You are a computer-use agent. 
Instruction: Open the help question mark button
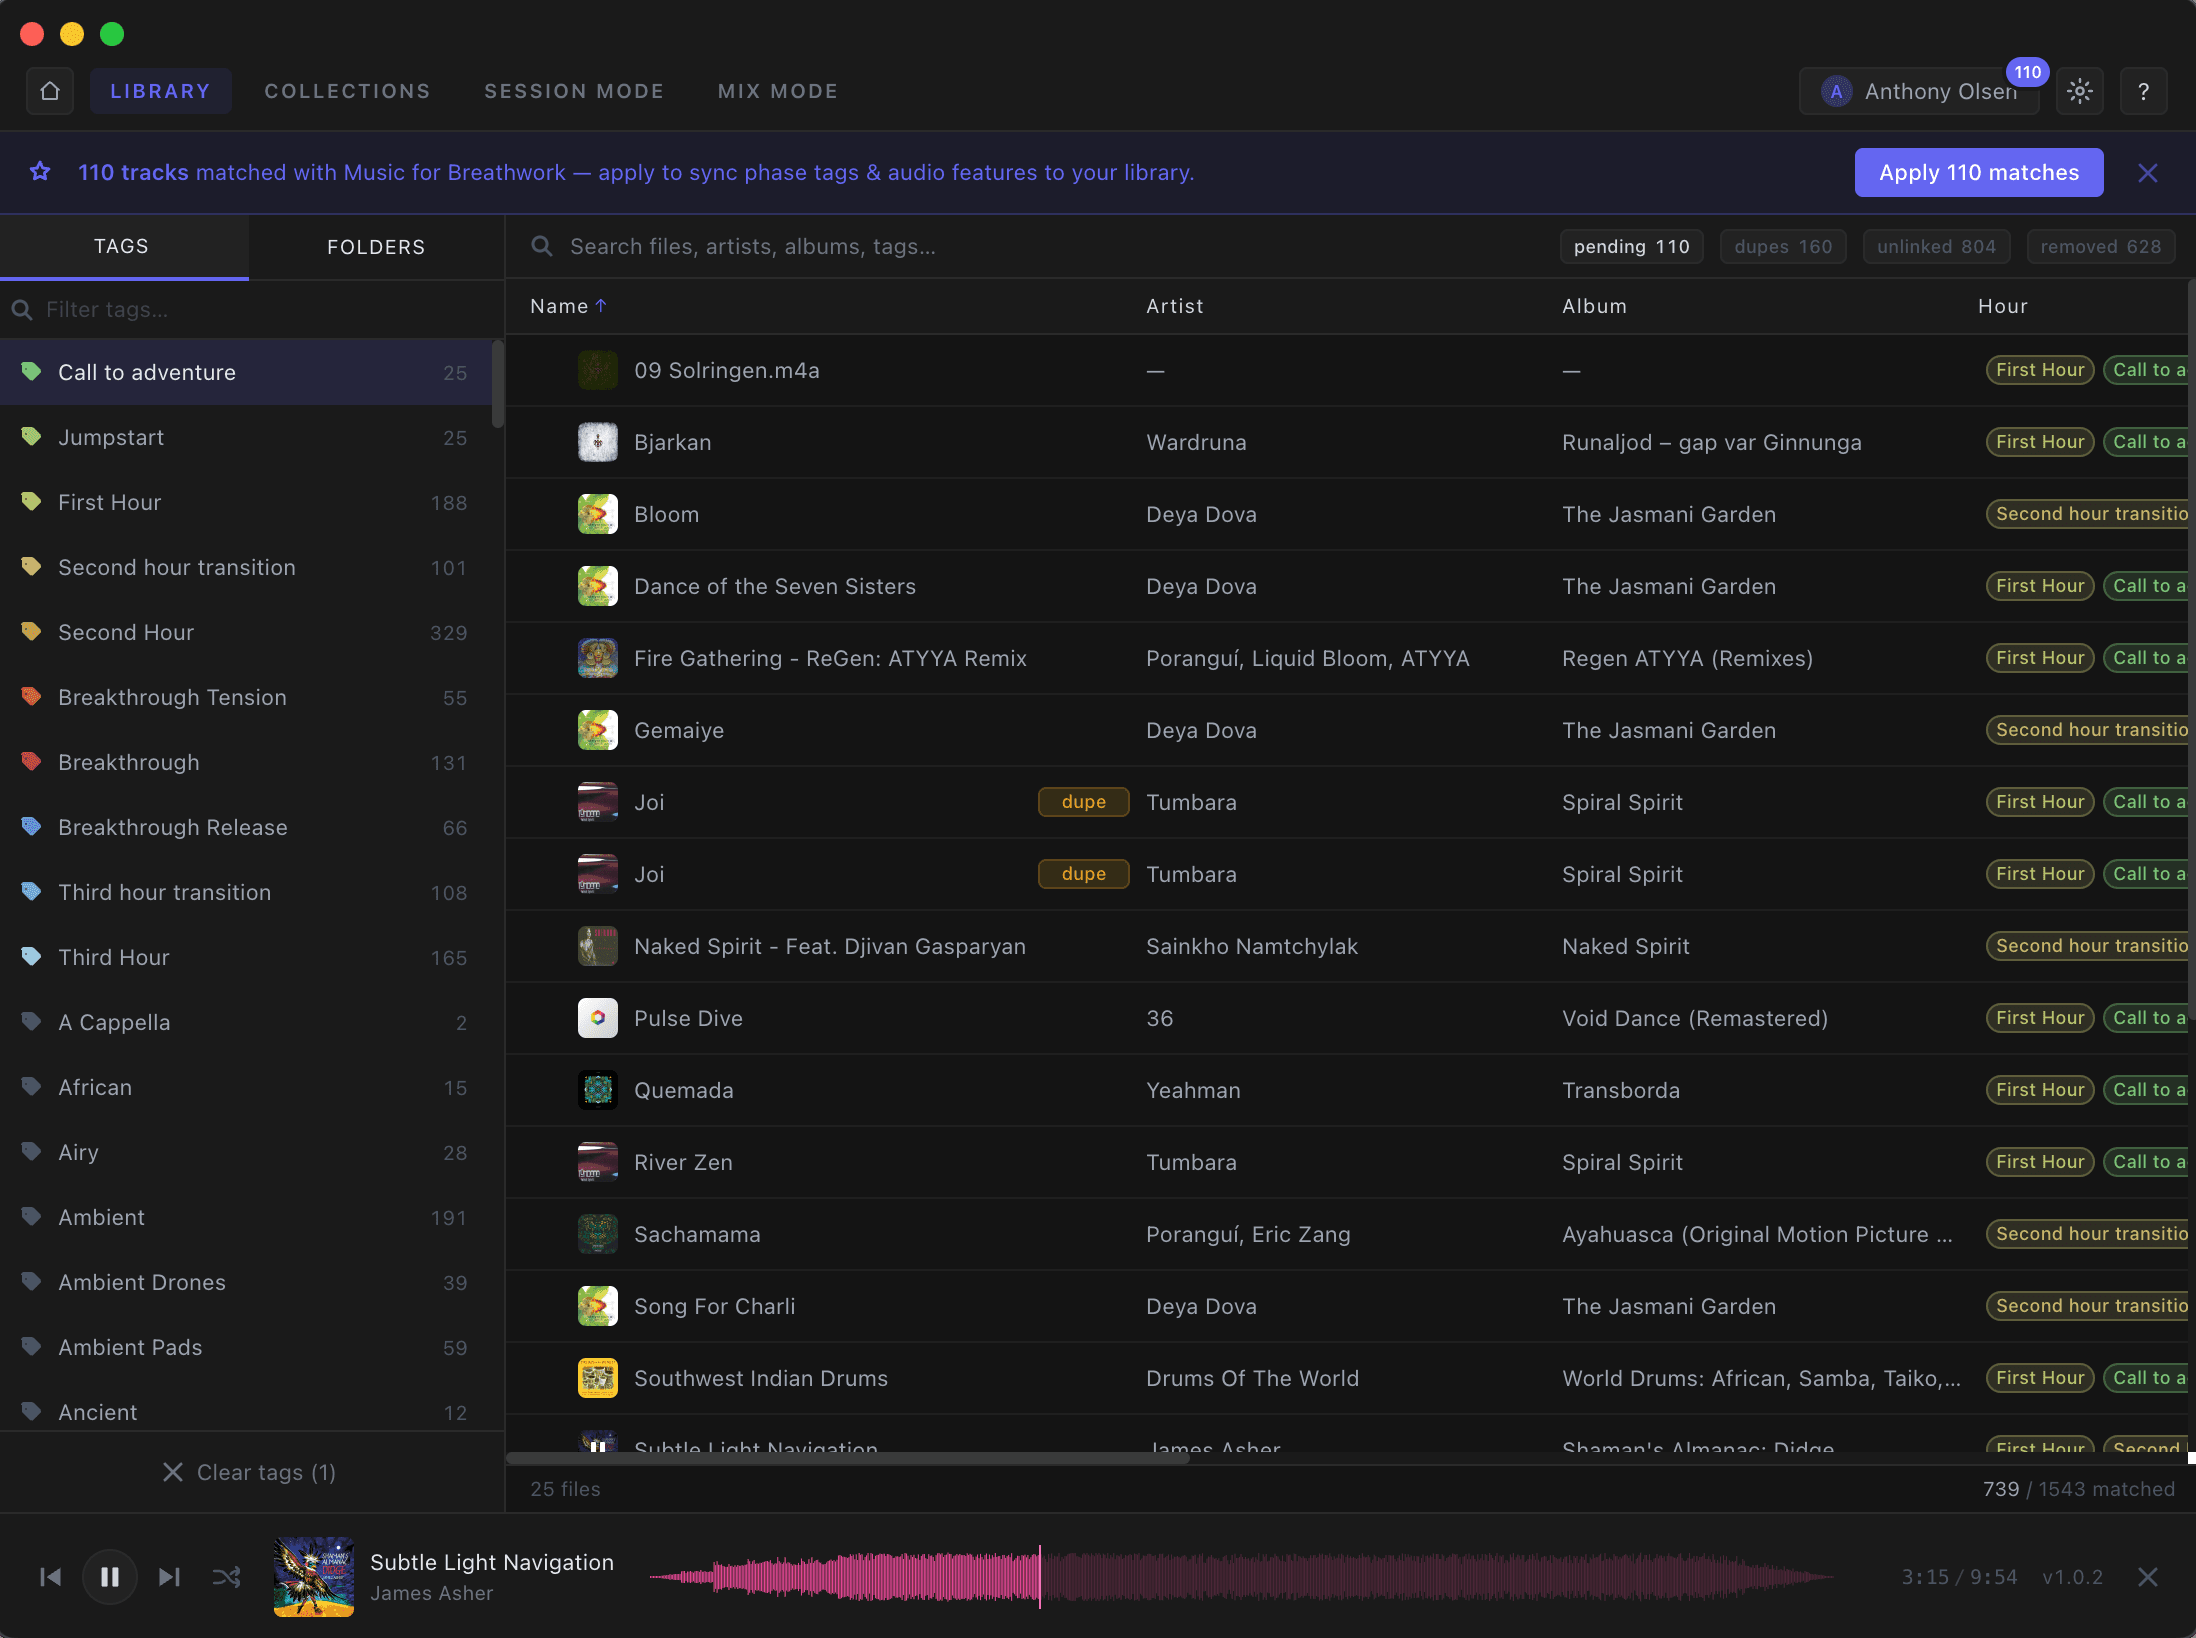click(2144, 91)
